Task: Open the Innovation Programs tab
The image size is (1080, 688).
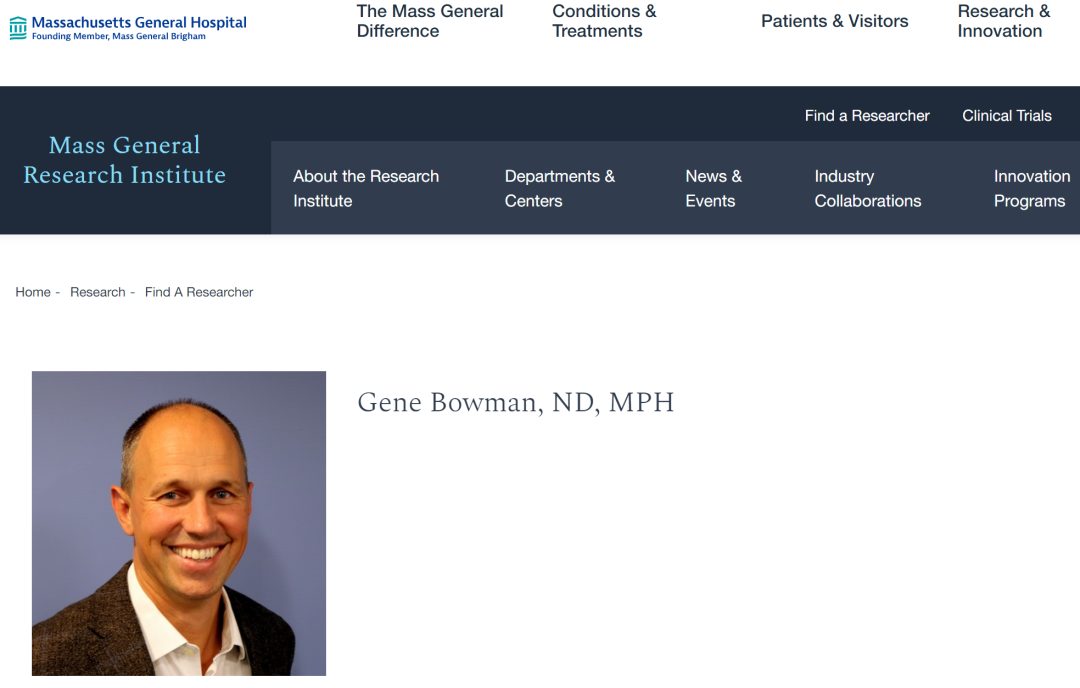Action: [1031, 188]
